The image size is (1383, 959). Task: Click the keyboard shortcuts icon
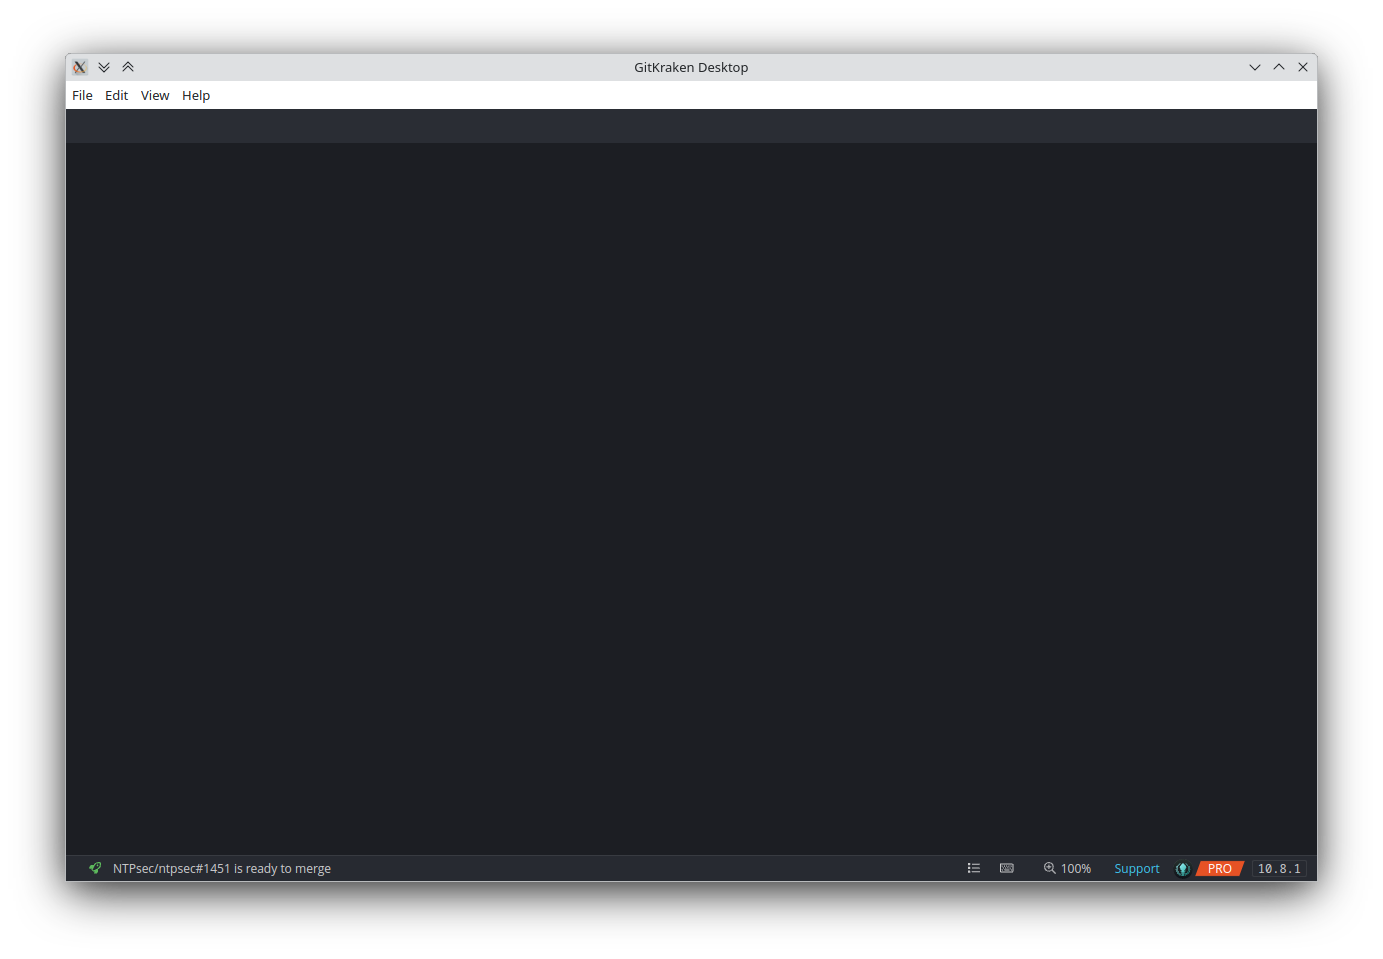(1007, 868)
